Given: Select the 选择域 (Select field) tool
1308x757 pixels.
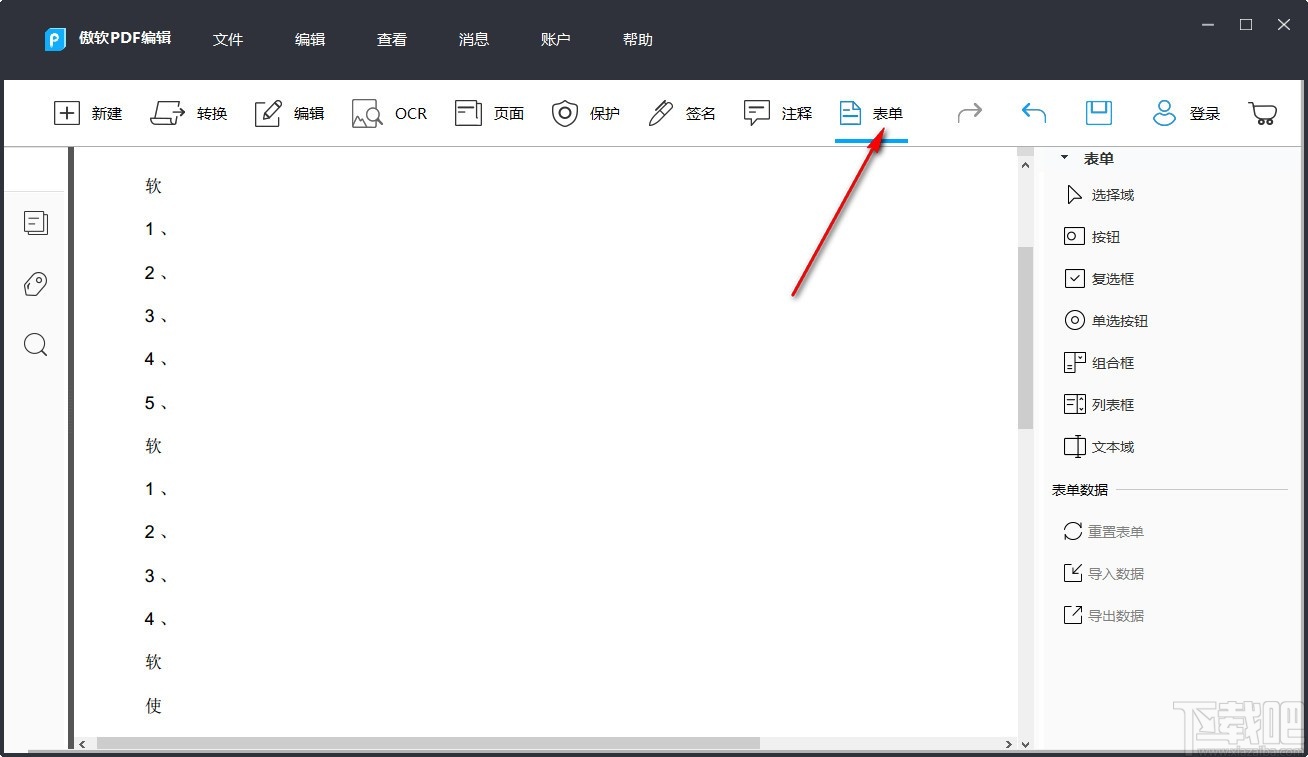Looking at the screenshot, I should (1099, 195).
